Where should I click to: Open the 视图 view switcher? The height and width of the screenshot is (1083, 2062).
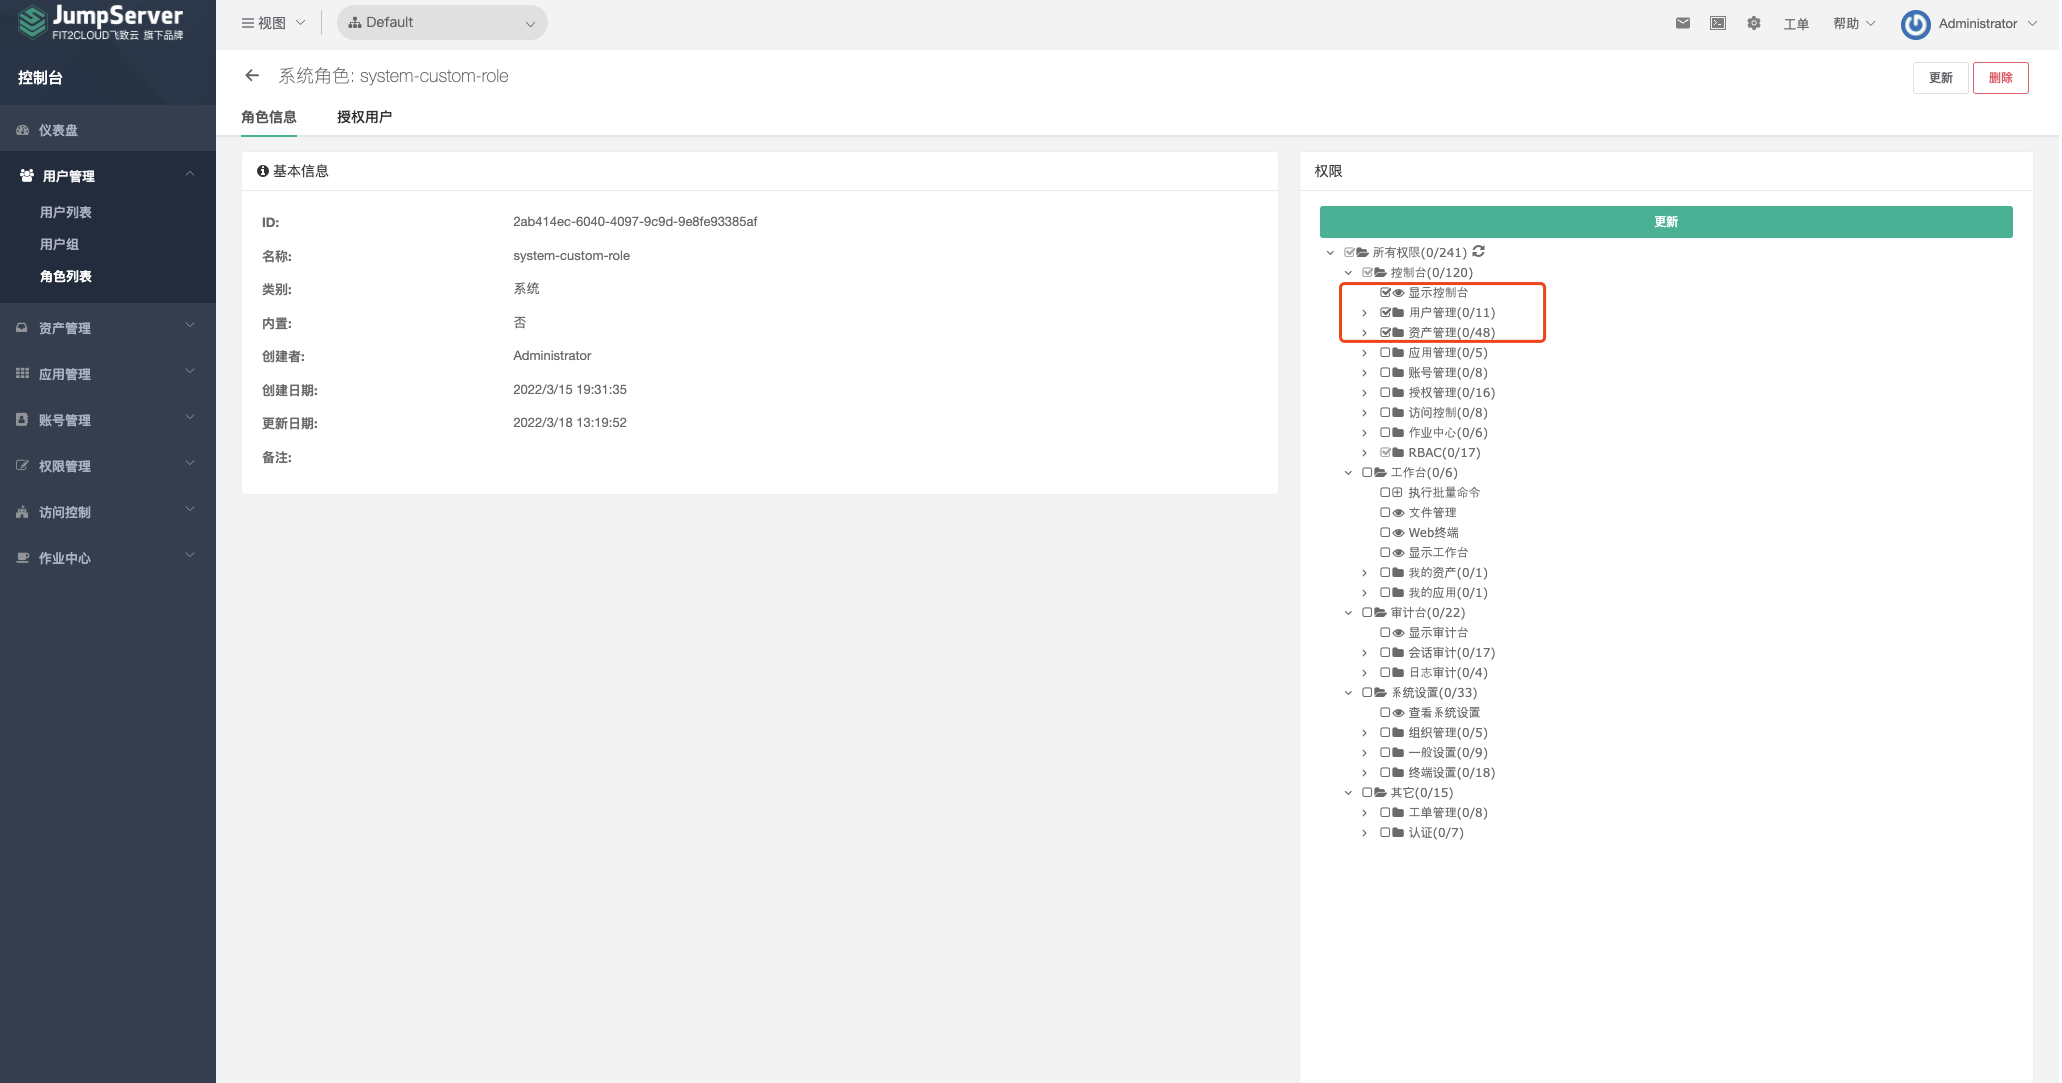(x=273, y=23)
